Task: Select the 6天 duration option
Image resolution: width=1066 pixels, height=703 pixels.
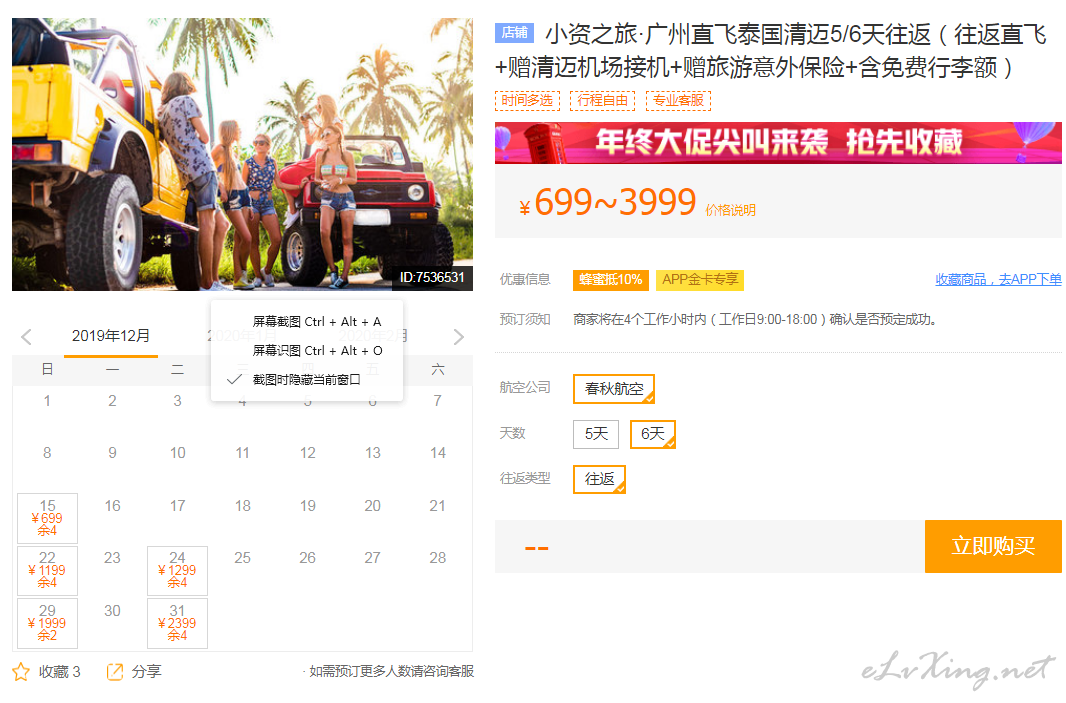Action: point(653,434)
